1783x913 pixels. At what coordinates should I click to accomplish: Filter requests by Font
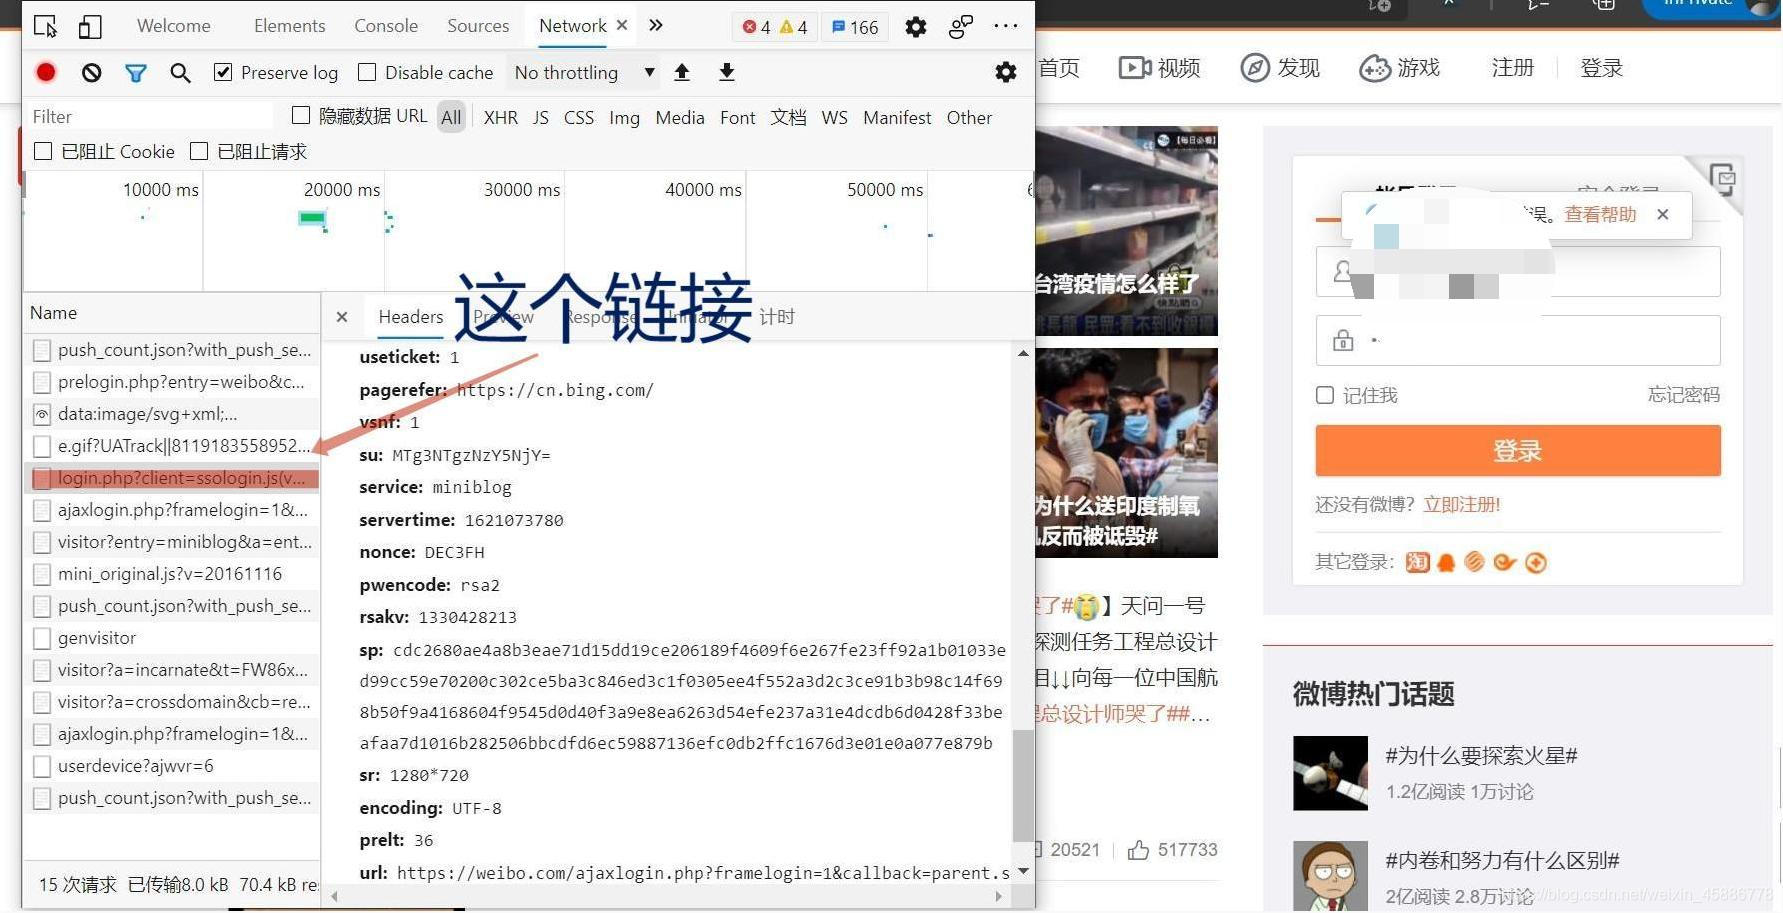pos(738,117)
